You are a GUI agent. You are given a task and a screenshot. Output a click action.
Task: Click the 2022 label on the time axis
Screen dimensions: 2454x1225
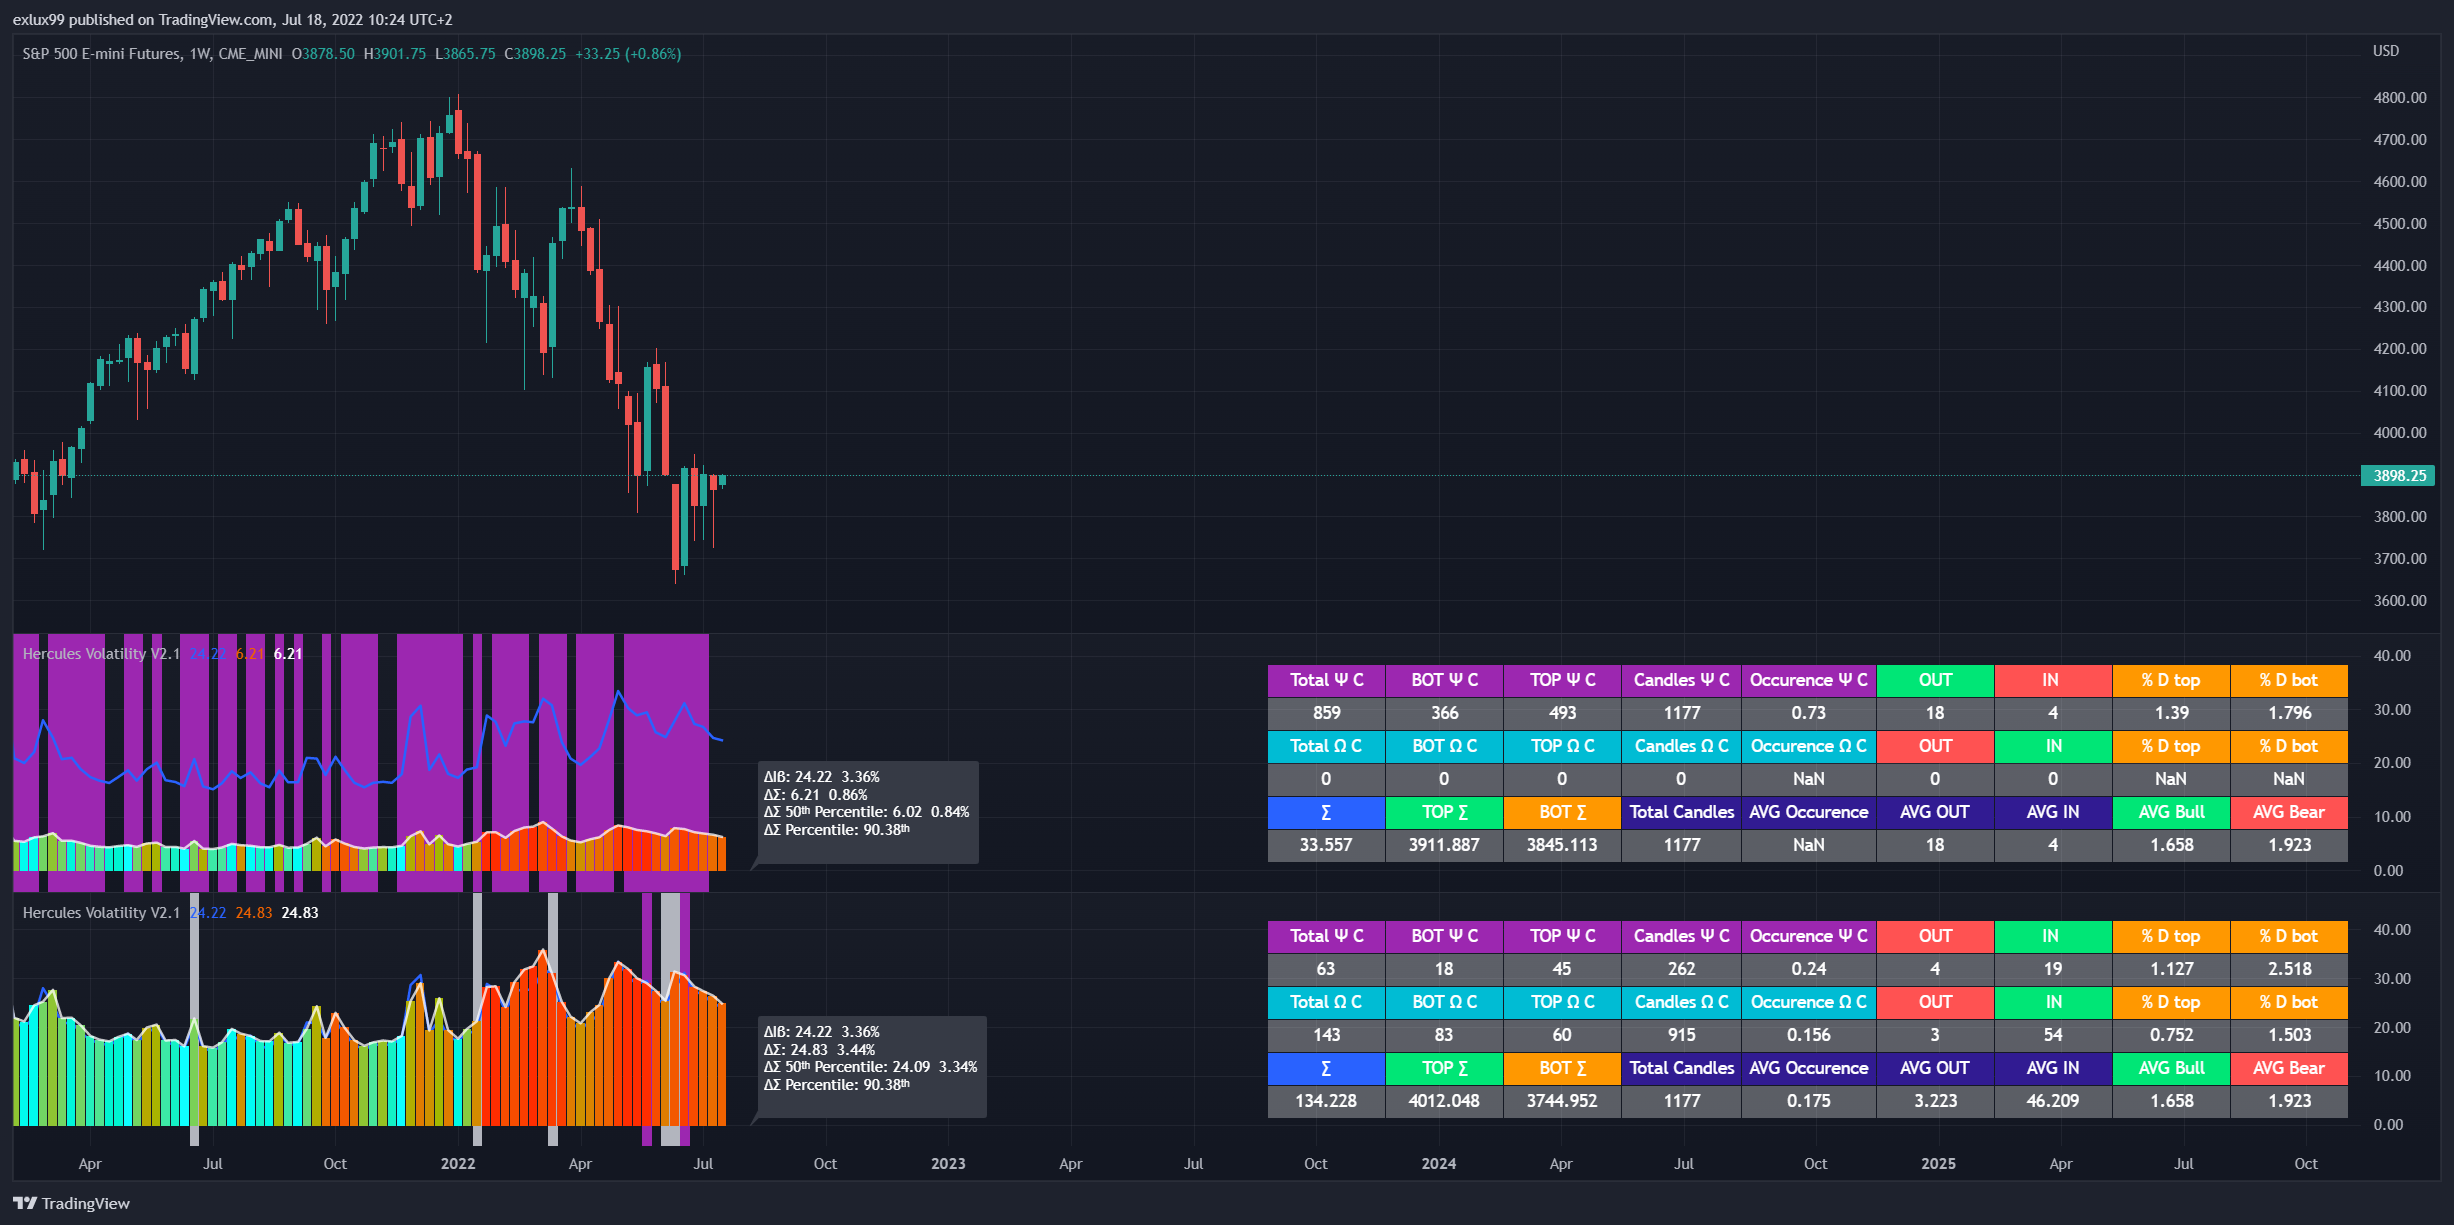(x=458, y=1163)
